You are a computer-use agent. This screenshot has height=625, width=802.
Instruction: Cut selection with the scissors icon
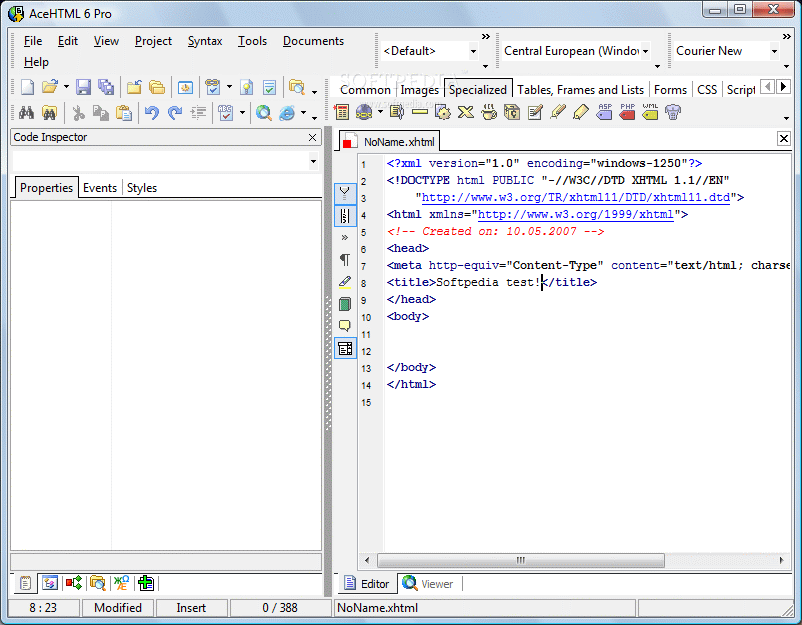(78, 113)
